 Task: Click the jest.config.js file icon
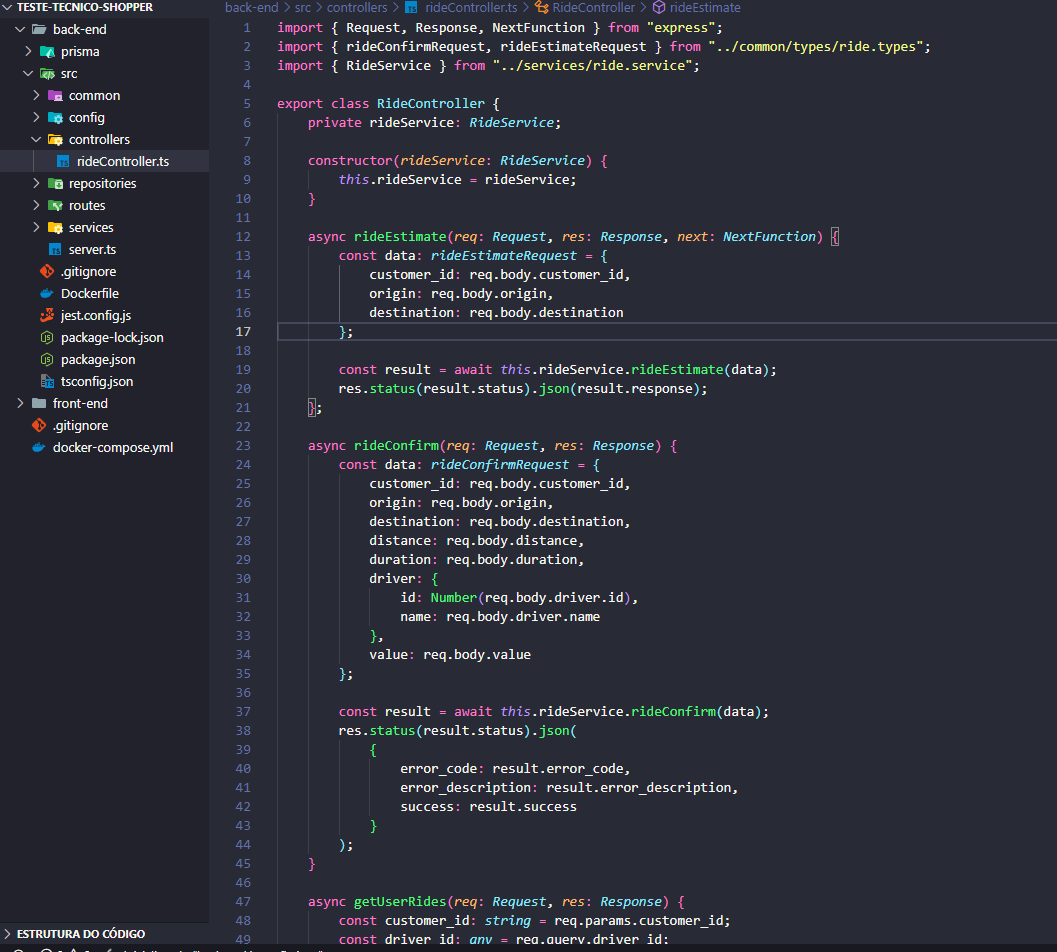click(x=46, y=316)
